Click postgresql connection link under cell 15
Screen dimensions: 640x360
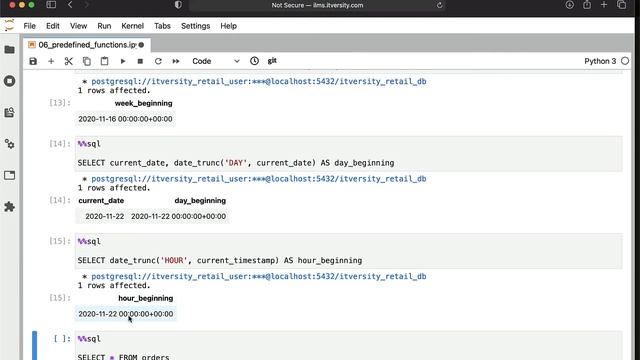(x=259, y=276)
